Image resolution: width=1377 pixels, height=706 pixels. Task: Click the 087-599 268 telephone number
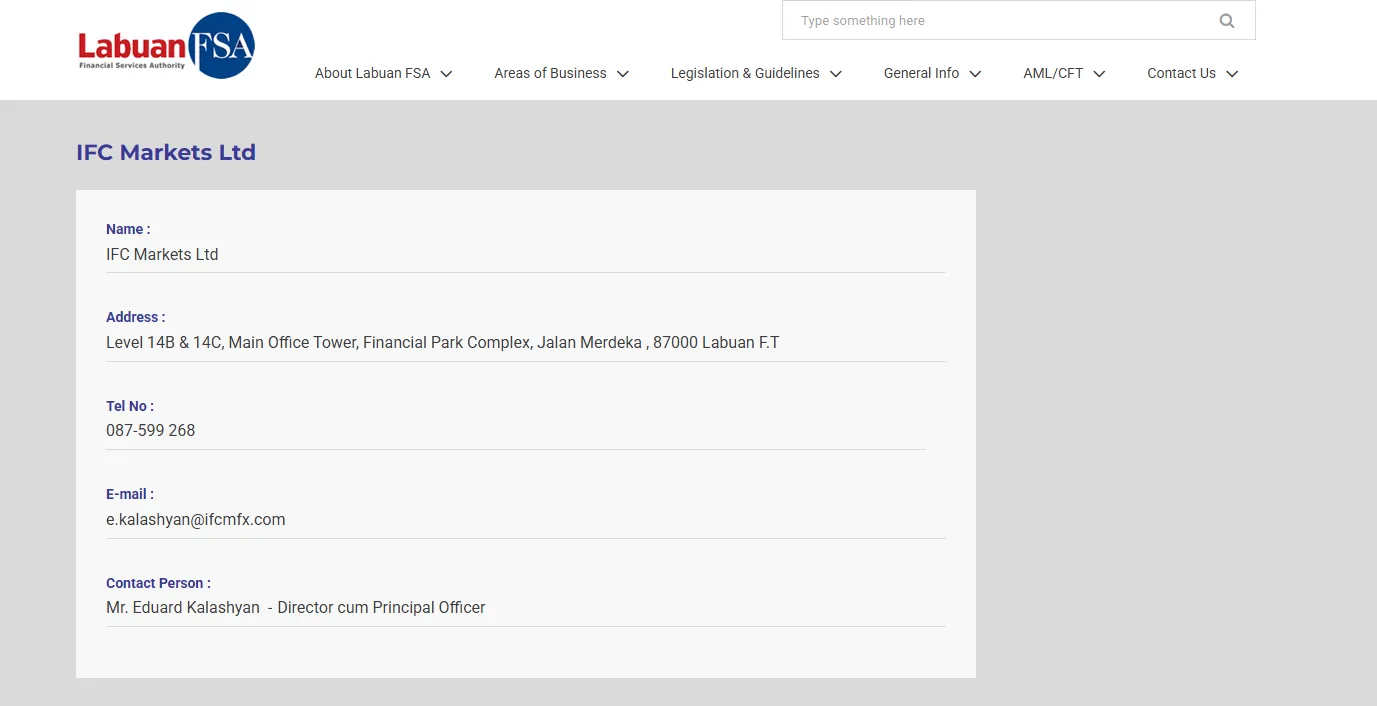(x=151, y=431)
